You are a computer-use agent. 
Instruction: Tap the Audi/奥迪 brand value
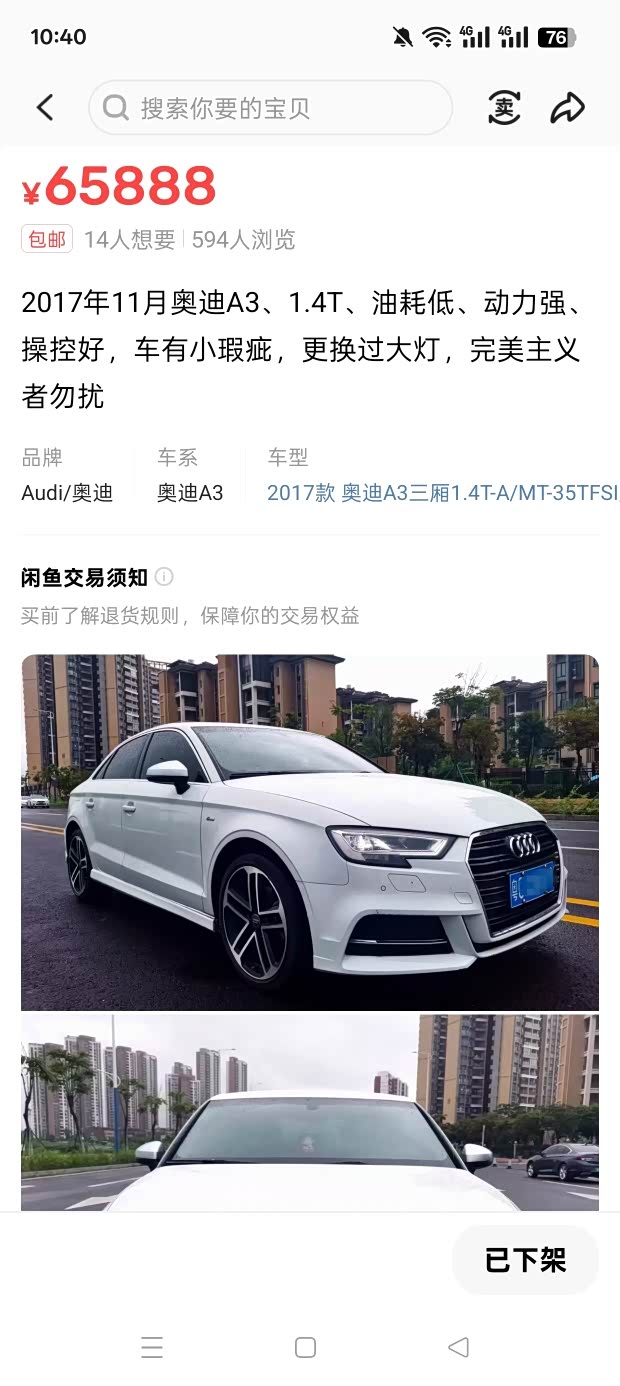pyautogui.click(x=67, y=493)
